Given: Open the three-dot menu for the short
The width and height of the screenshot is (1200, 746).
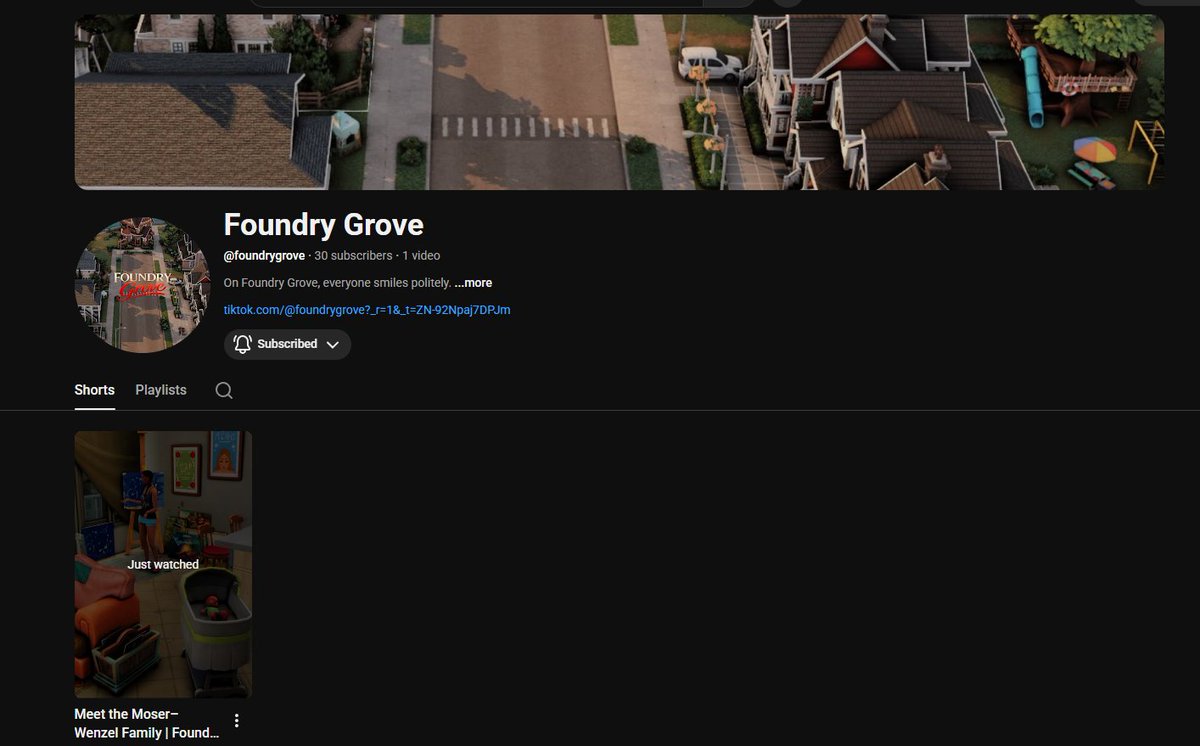Looking at the screenshot, I should click(x=237, y=721).
